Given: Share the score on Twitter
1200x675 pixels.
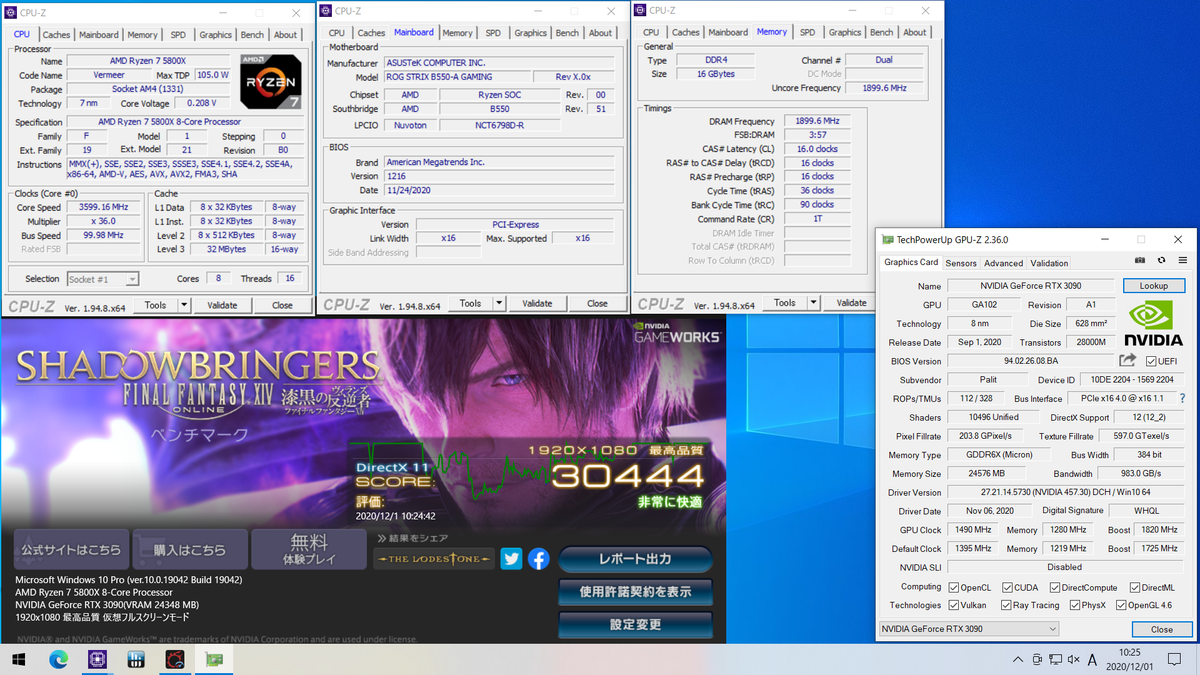Looking at the screenshot, I should click(x=511, y=559).
